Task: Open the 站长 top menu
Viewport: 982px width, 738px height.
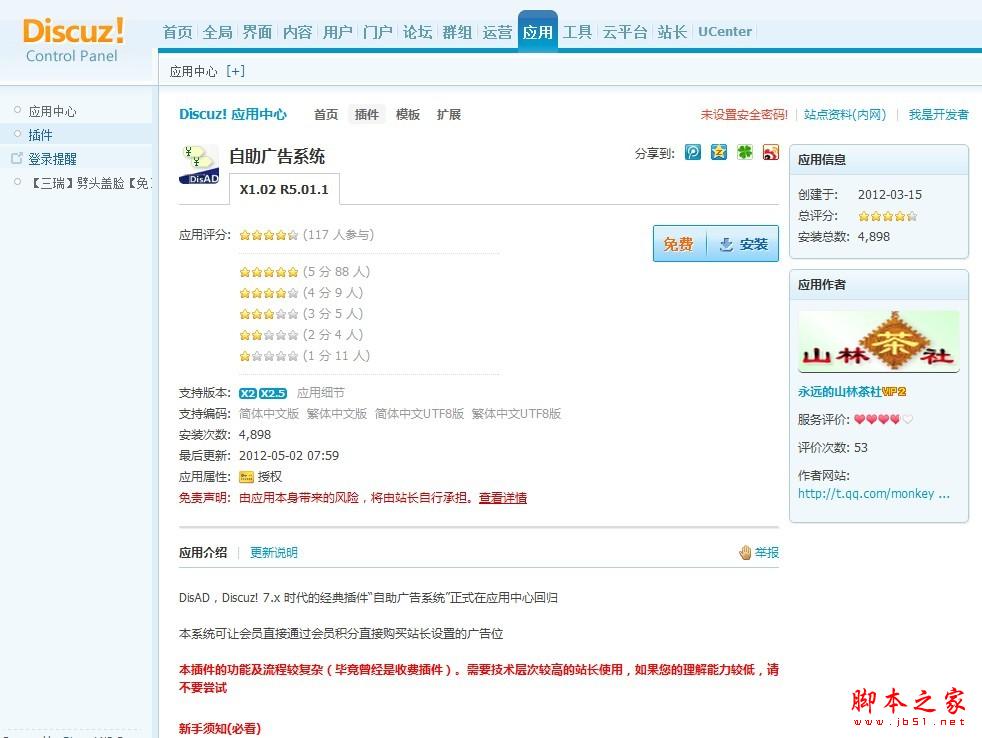Action: 673,32
